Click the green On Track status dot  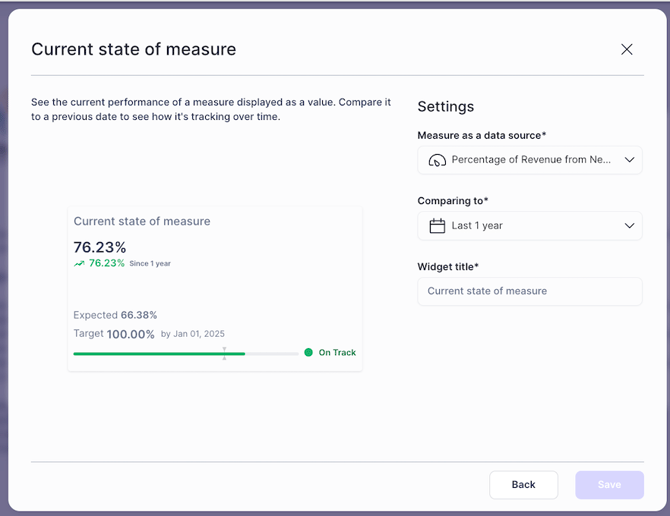(308, 352)
